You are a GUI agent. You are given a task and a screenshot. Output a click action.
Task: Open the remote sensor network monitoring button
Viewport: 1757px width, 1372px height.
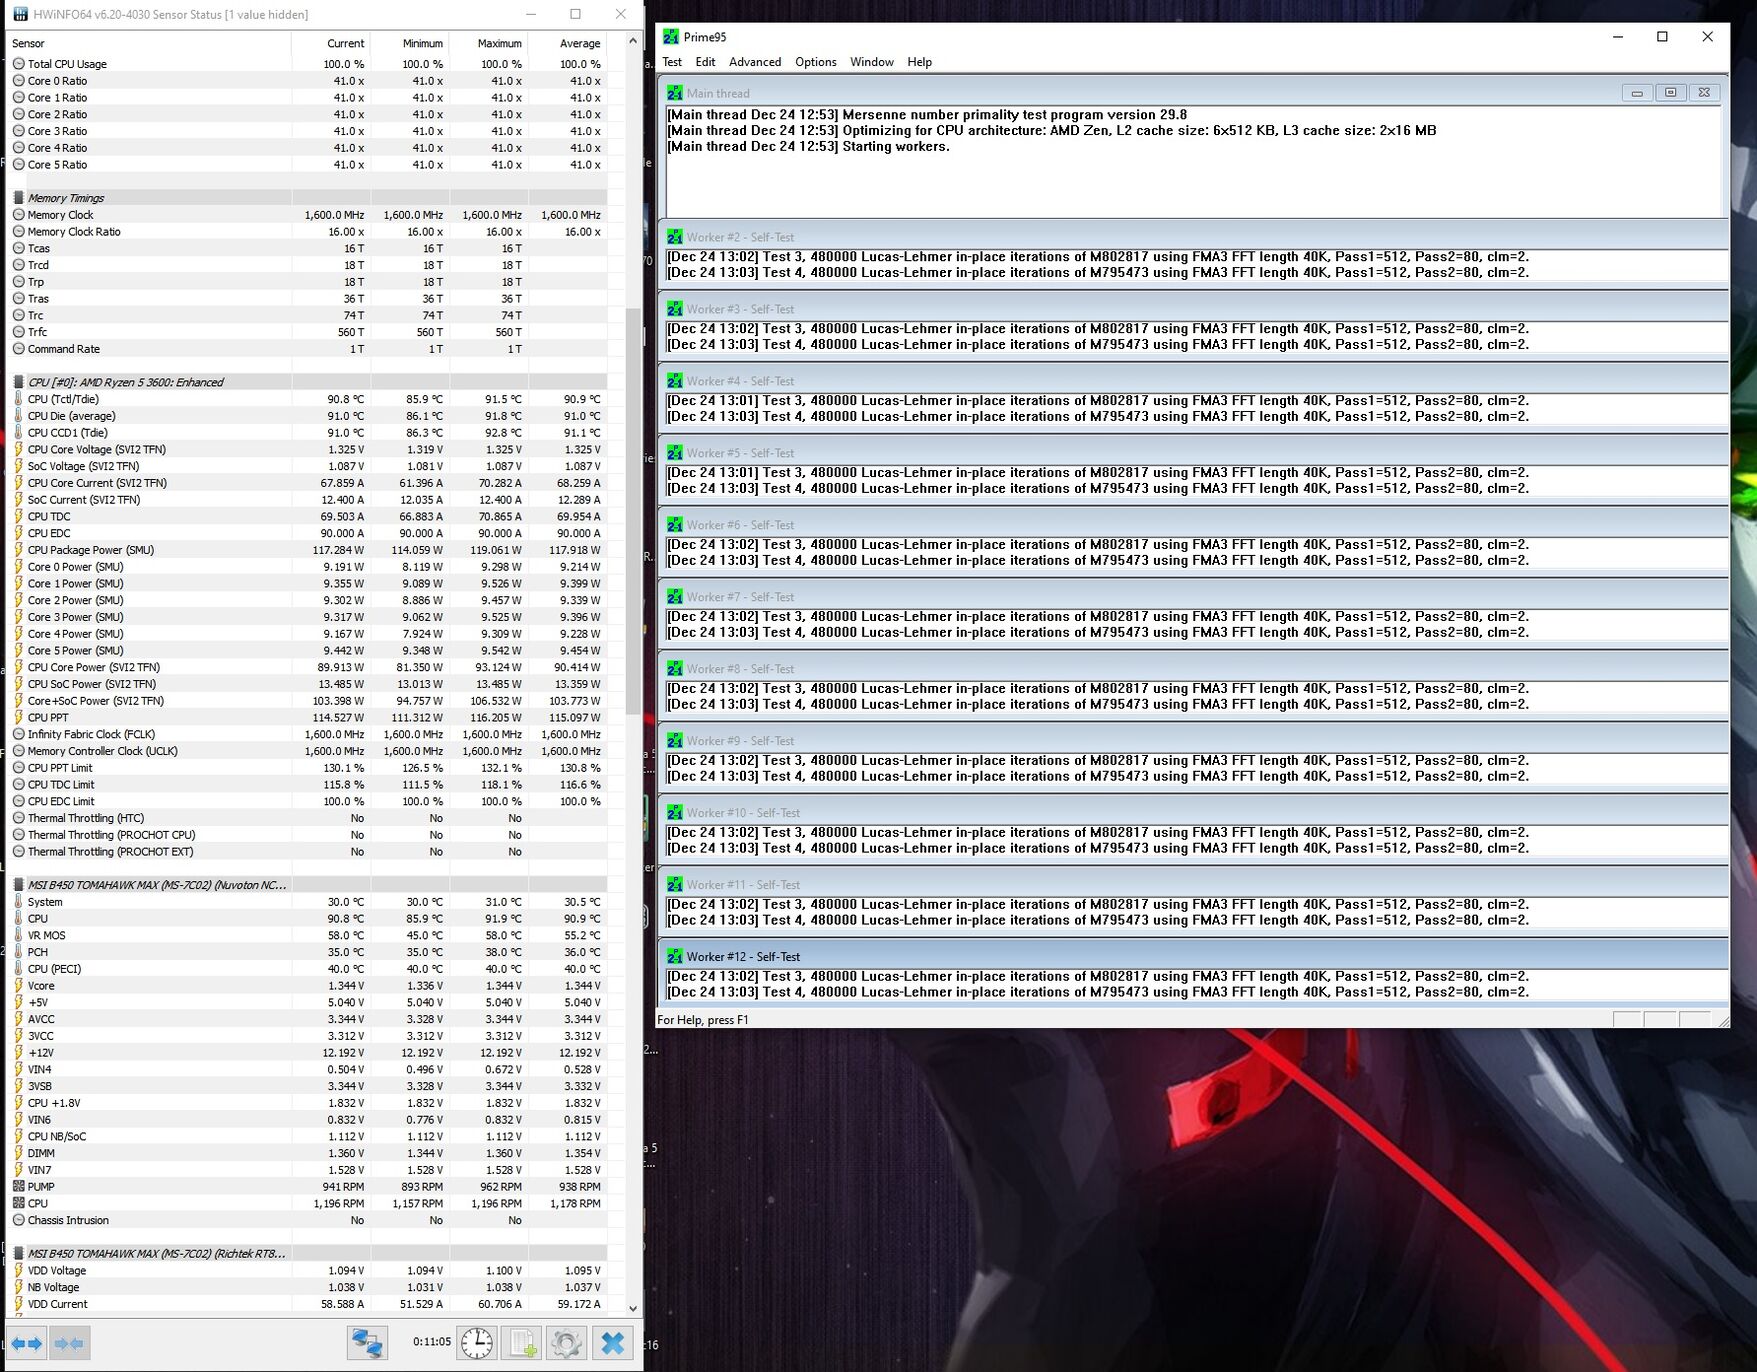[x=367, y=1343]
